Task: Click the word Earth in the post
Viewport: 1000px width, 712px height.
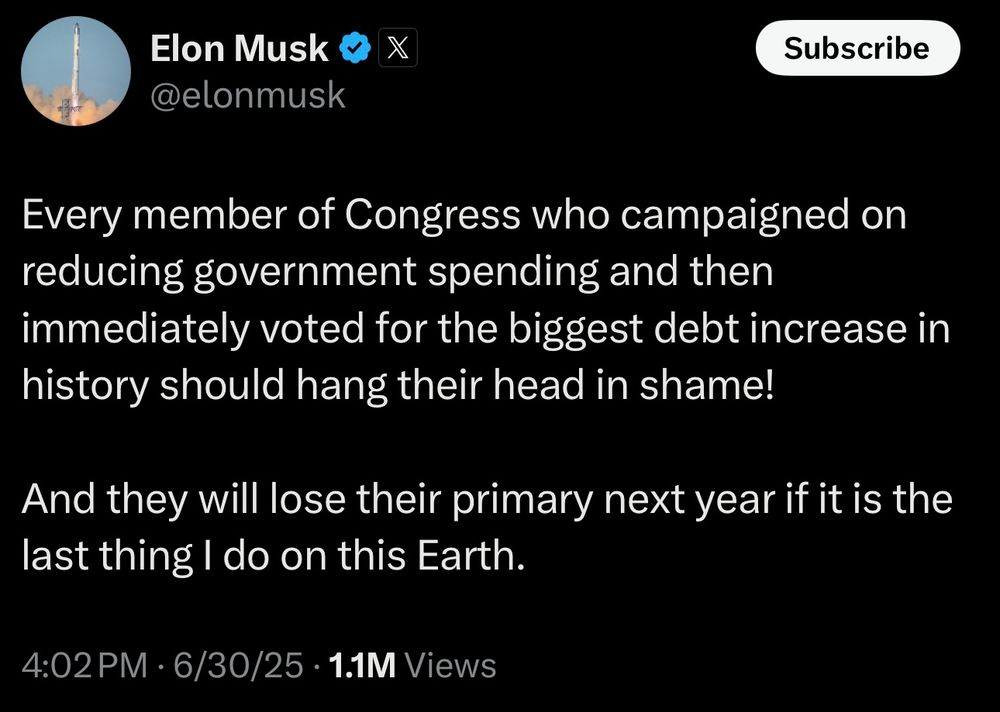Action: [x=471, y=556]
